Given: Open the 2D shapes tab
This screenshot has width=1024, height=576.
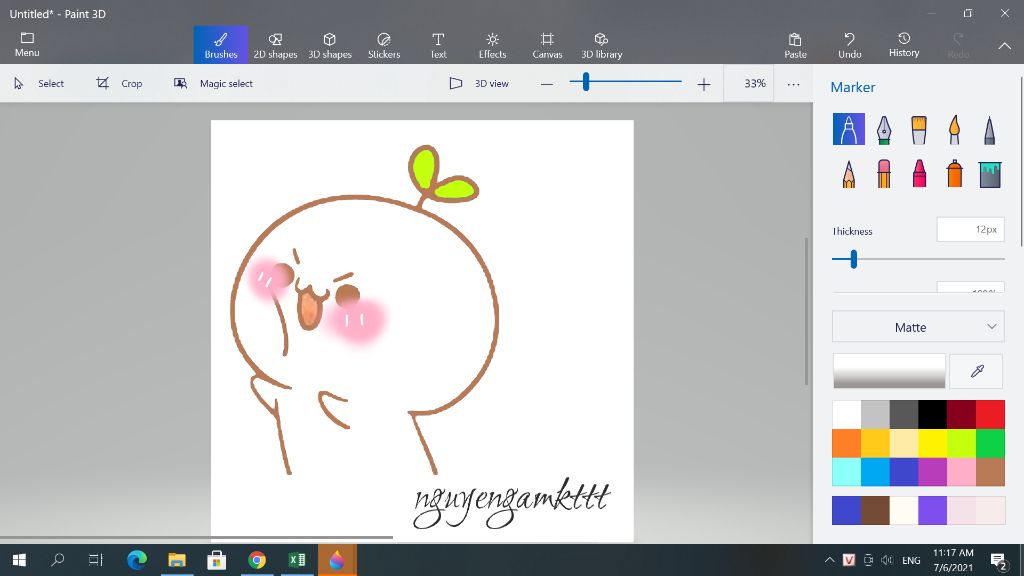Looking at the screenshot, I should [275, 45].
